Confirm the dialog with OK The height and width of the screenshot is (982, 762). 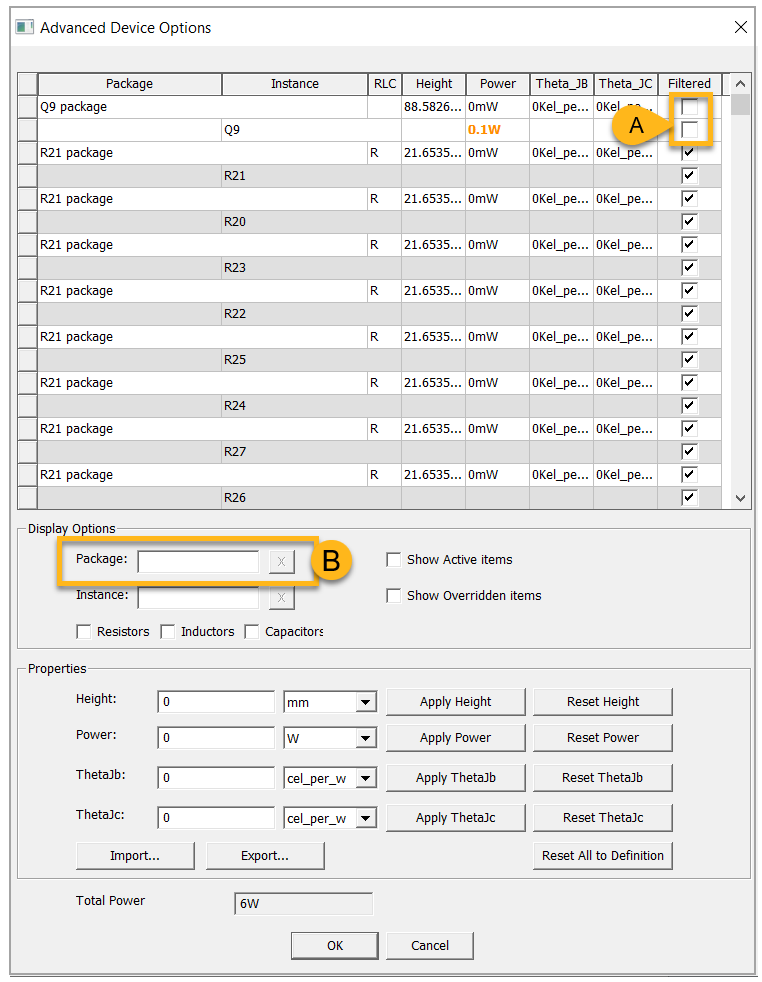pos(335,946)
